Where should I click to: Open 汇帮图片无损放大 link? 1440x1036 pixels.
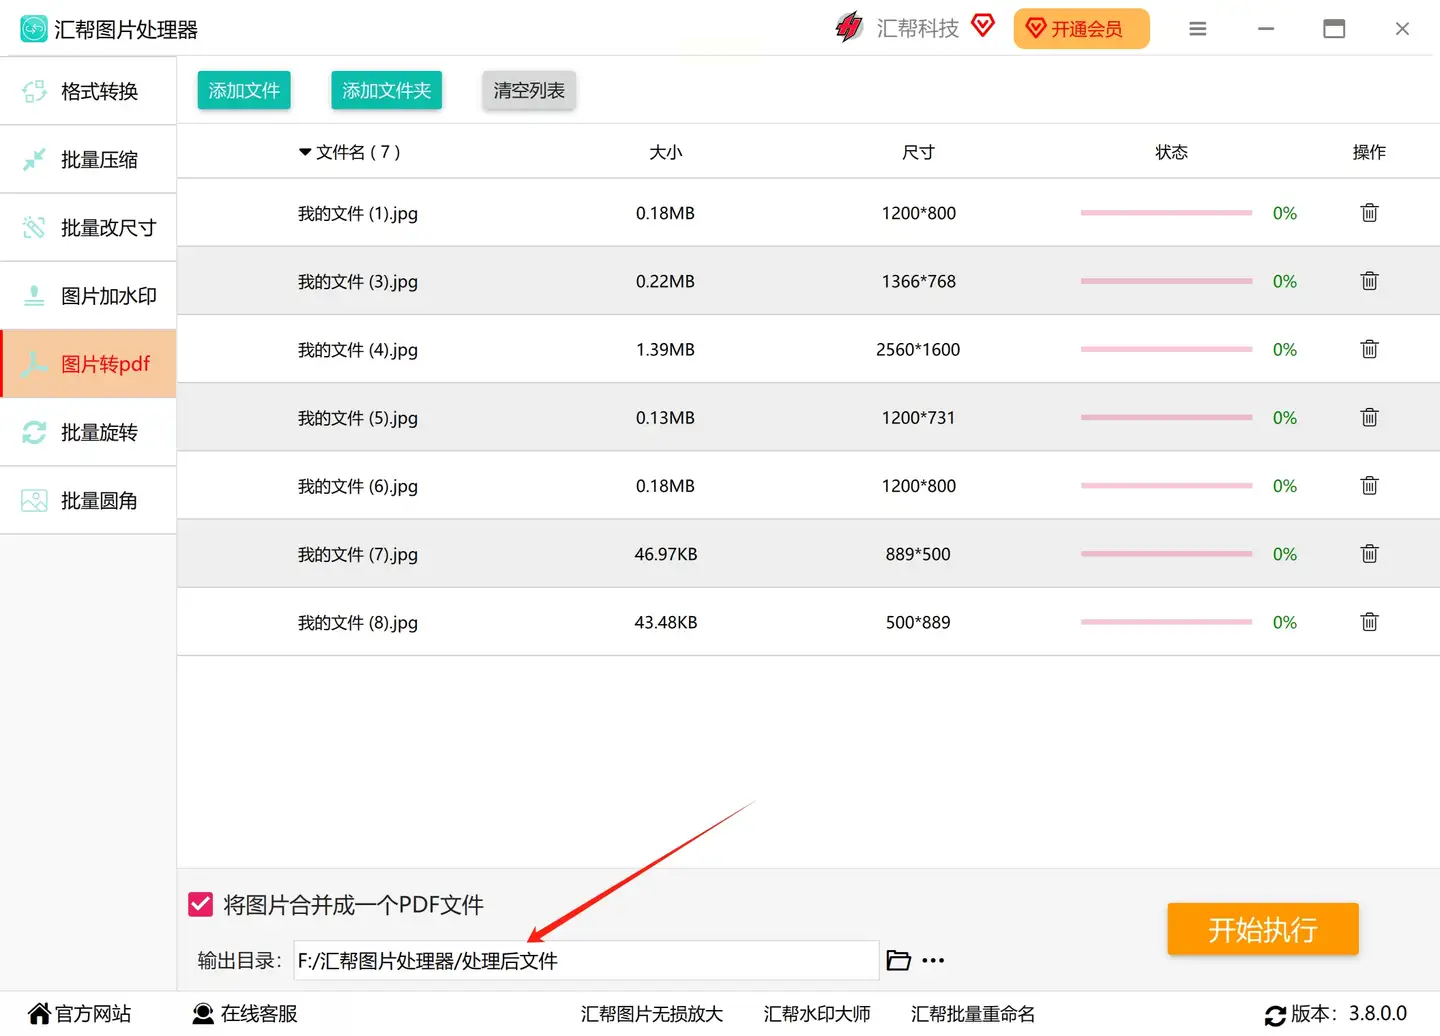click(651, 1014)
